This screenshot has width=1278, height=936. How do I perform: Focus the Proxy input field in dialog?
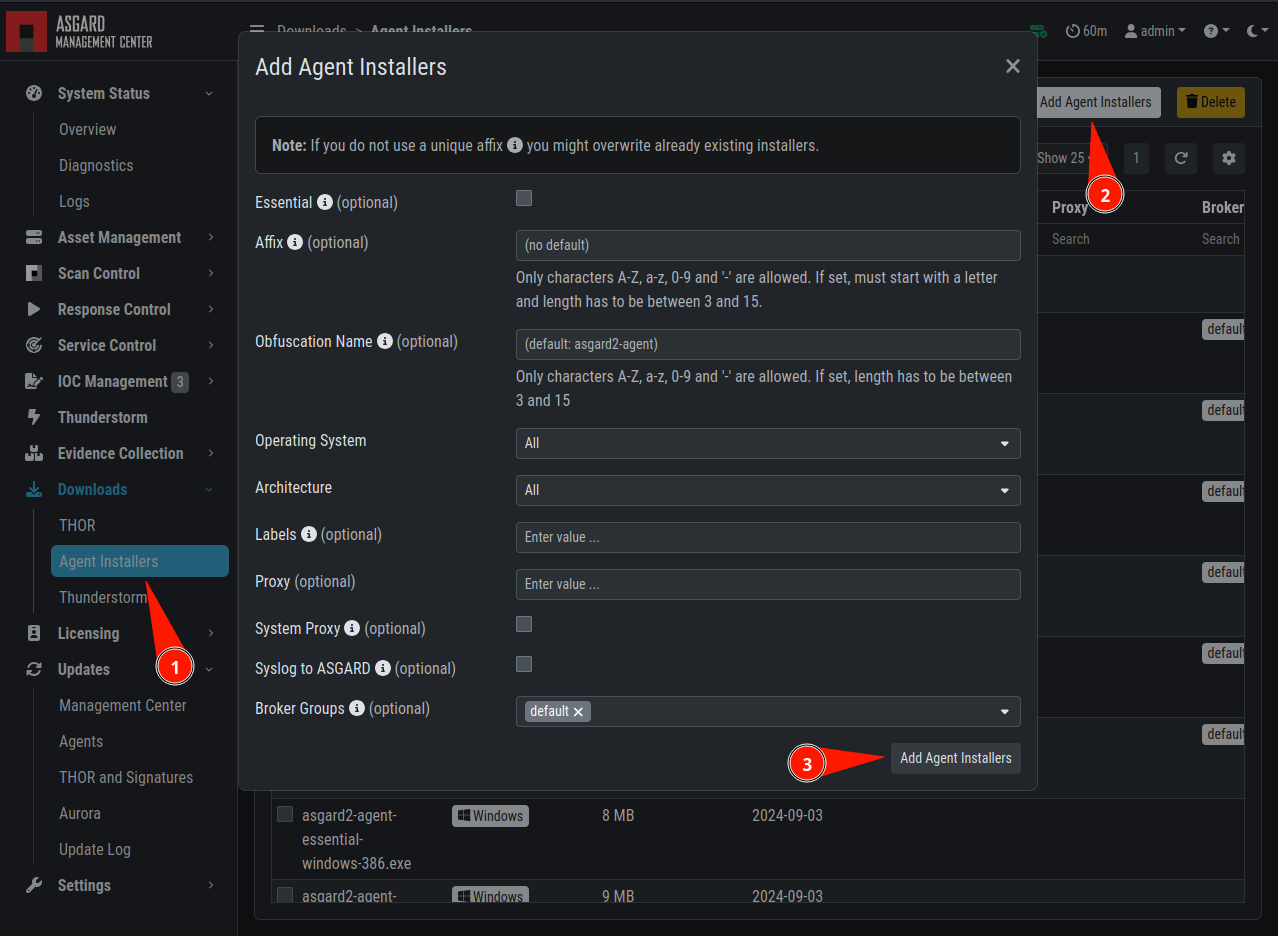pos(768,584)
